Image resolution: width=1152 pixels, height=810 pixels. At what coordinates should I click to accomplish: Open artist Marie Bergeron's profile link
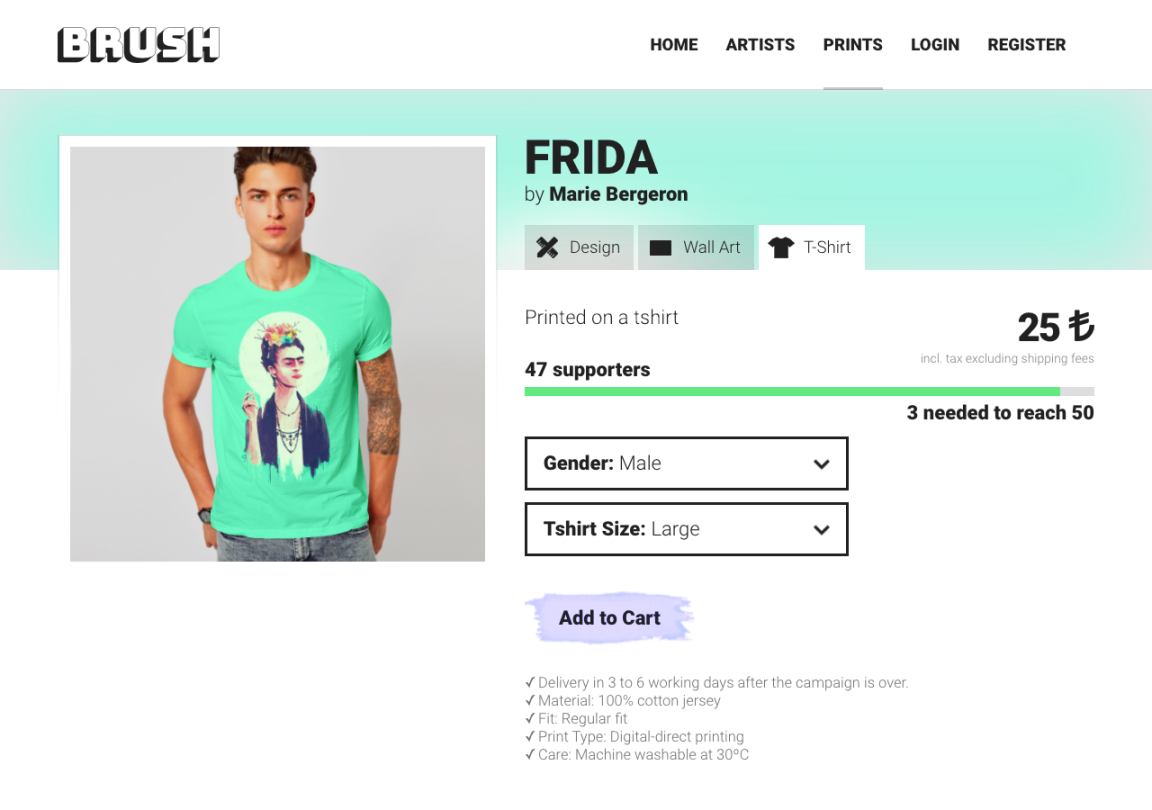tap(619, 194)
